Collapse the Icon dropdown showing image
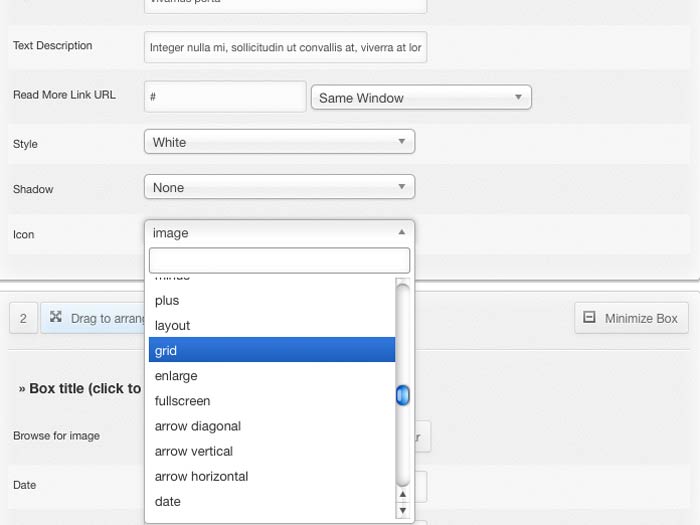Image resolution: width=700 pixels, height=525 pixels. (279, 233)
